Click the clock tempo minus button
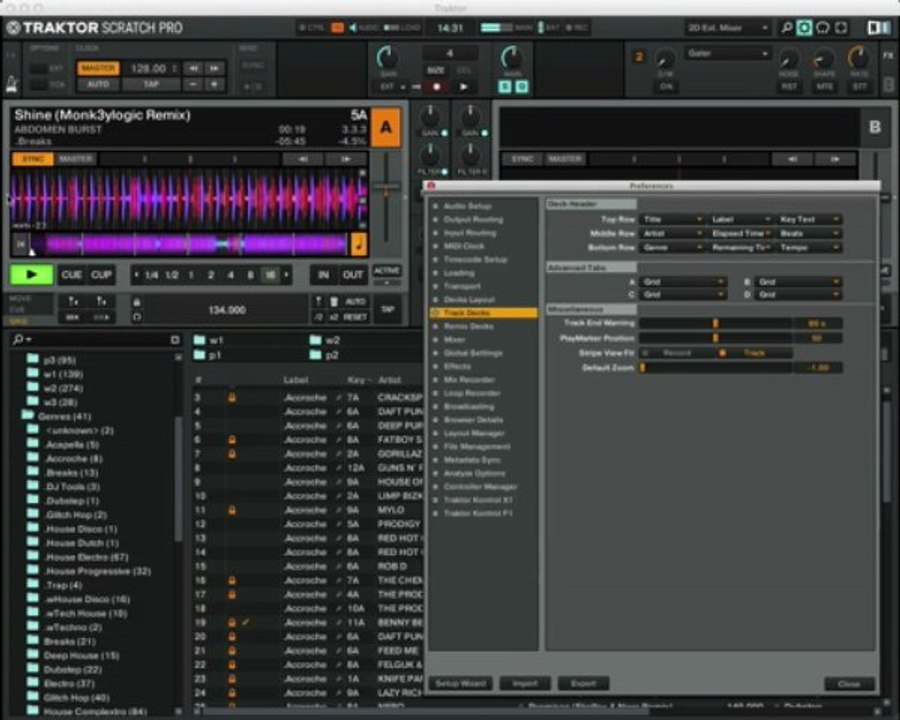The height and width of the screenshot is (720, 900). tap(193, 84)
